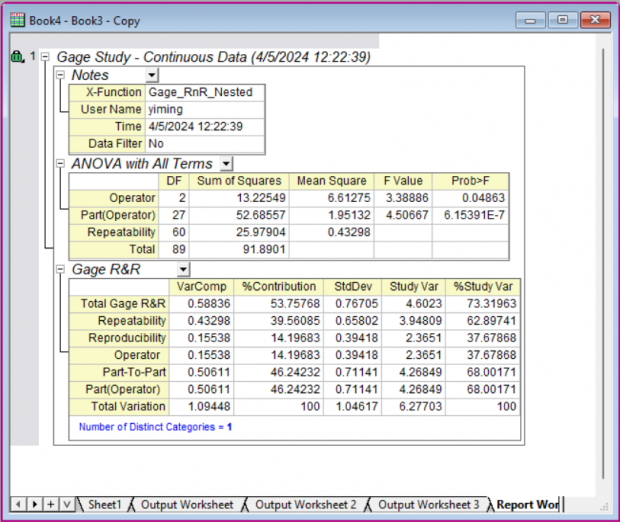
Task: Open the Gage R&R dropdown arrow
Action: [183, 269]
